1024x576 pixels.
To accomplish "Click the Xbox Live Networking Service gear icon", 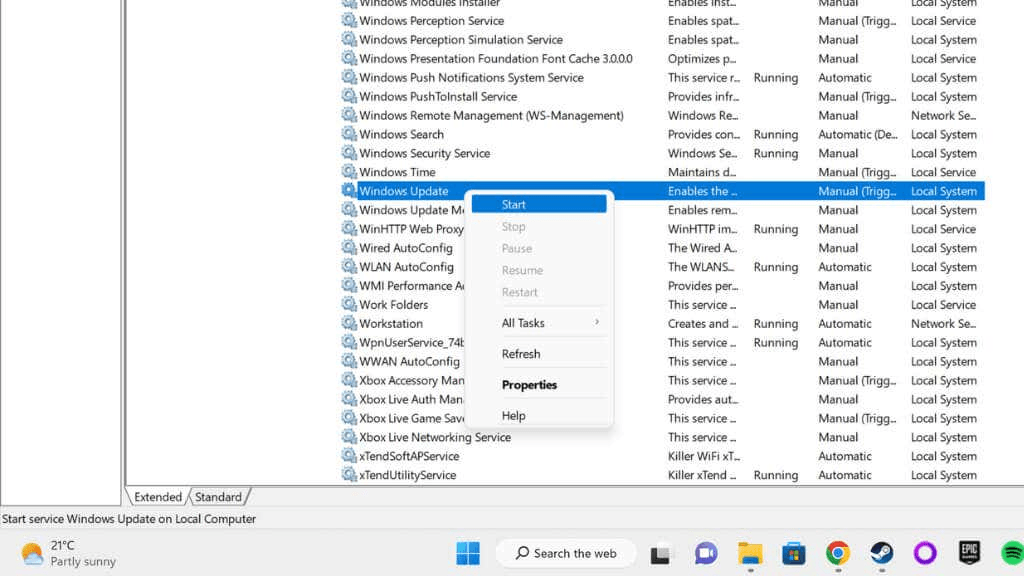I will (x=349, y=436).
